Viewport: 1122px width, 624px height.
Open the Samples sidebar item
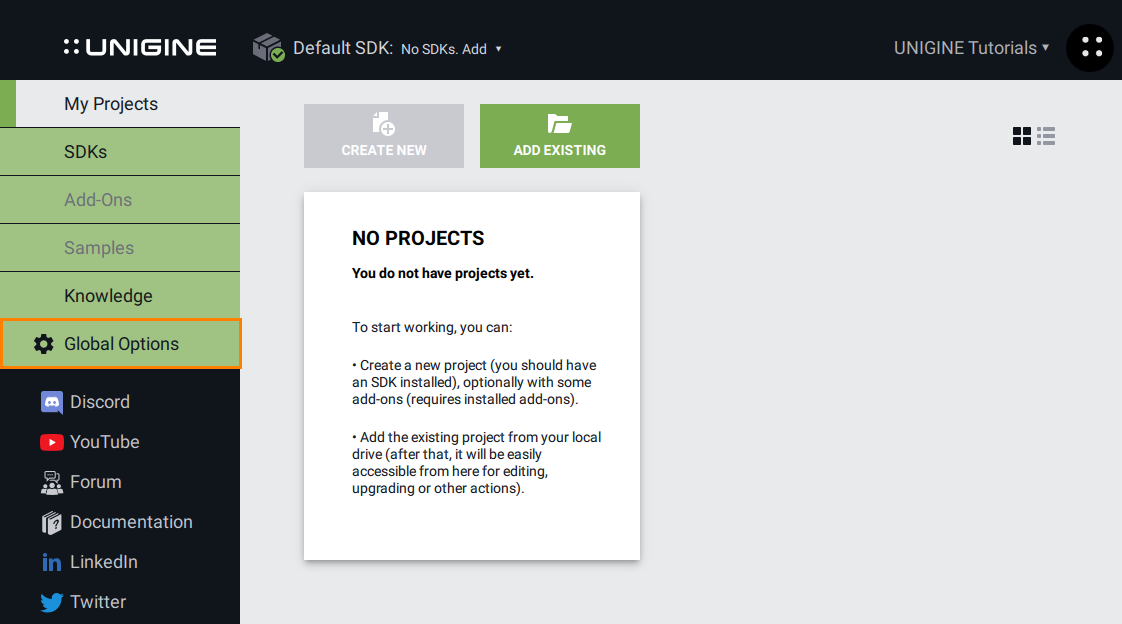click(99, 248)
